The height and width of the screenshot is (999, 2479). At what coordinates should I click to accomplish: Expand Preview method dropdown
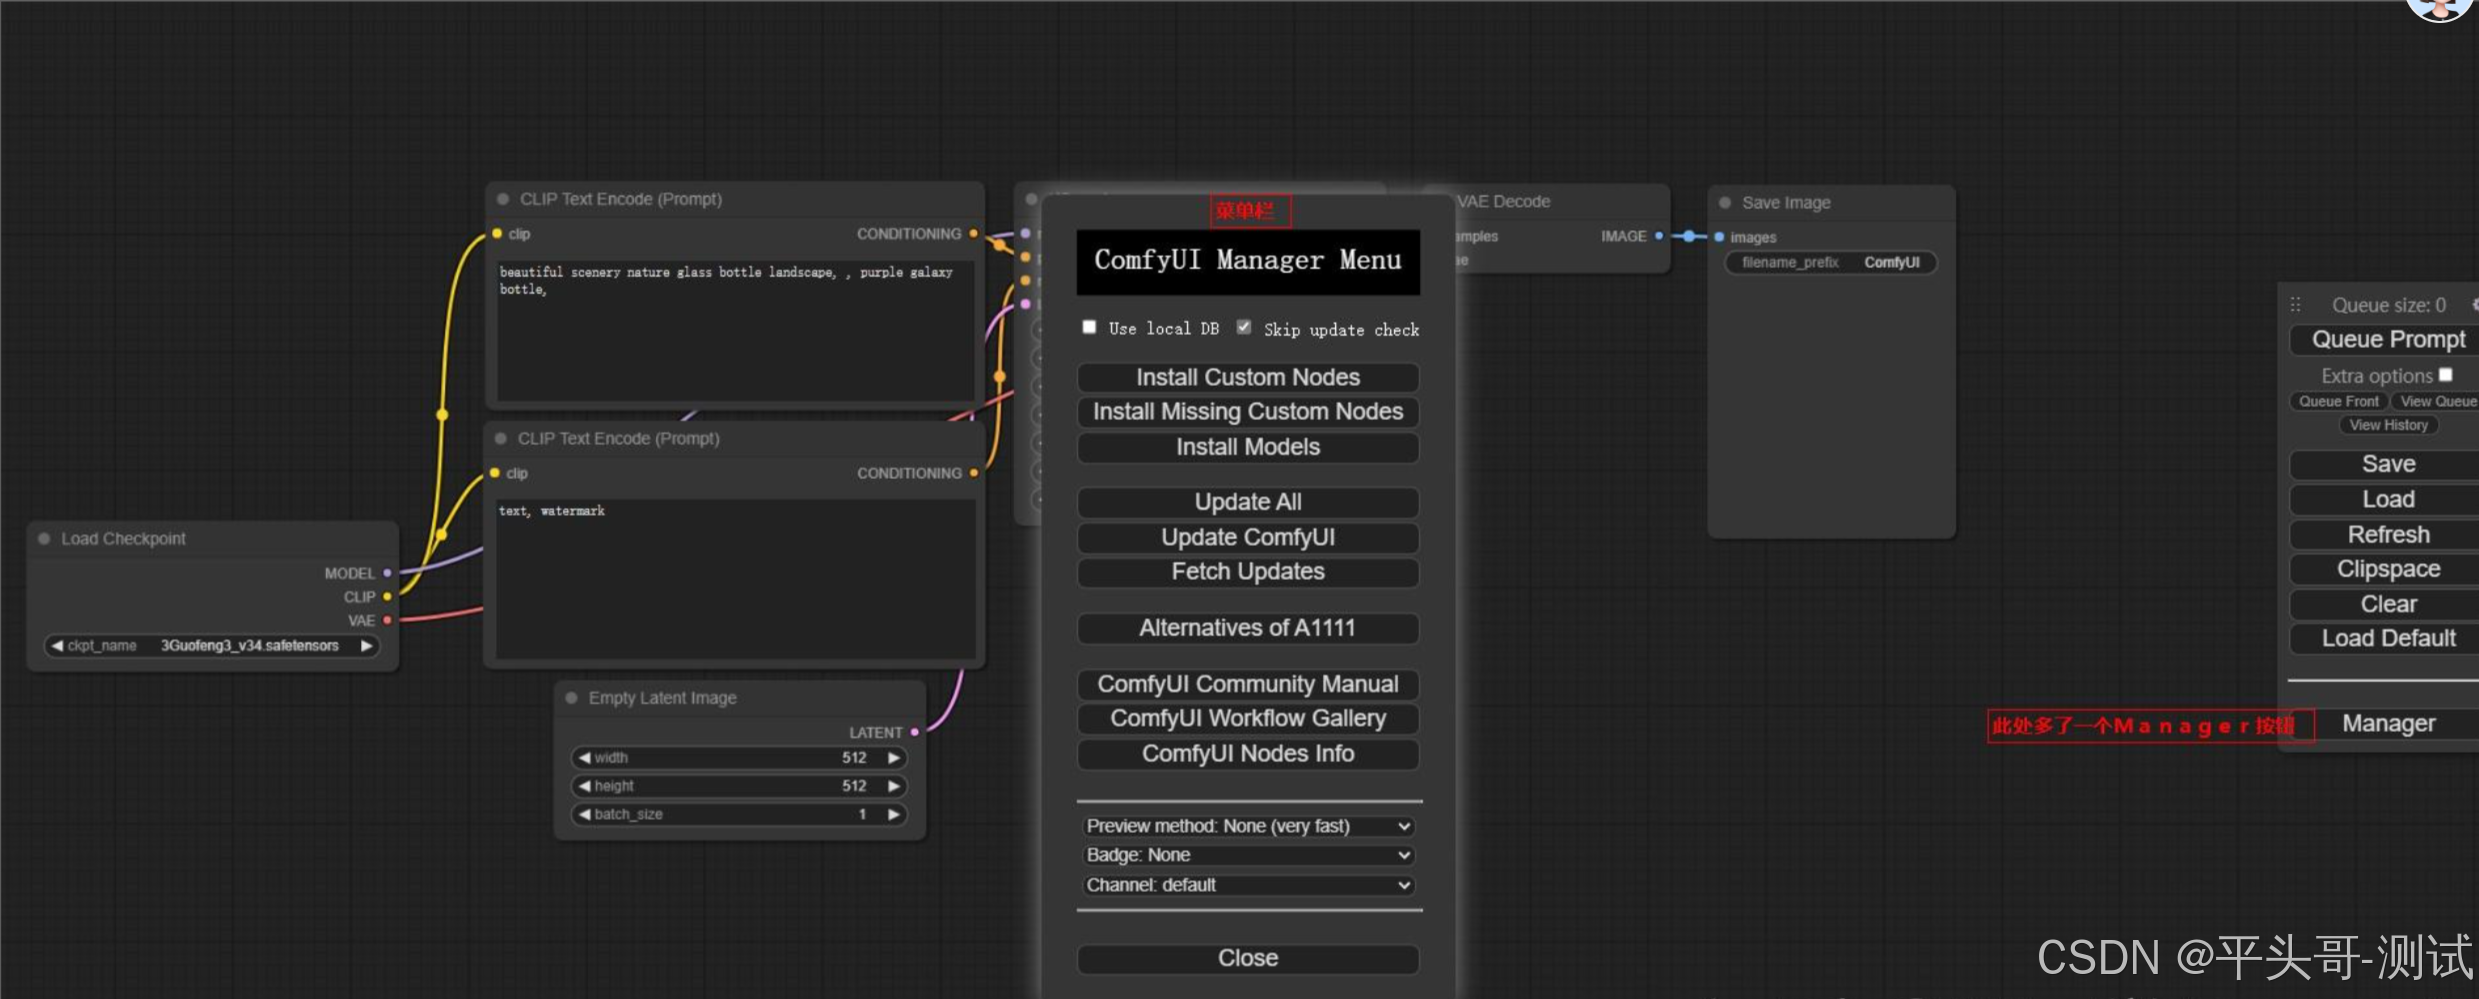(x=1248, y=826)
